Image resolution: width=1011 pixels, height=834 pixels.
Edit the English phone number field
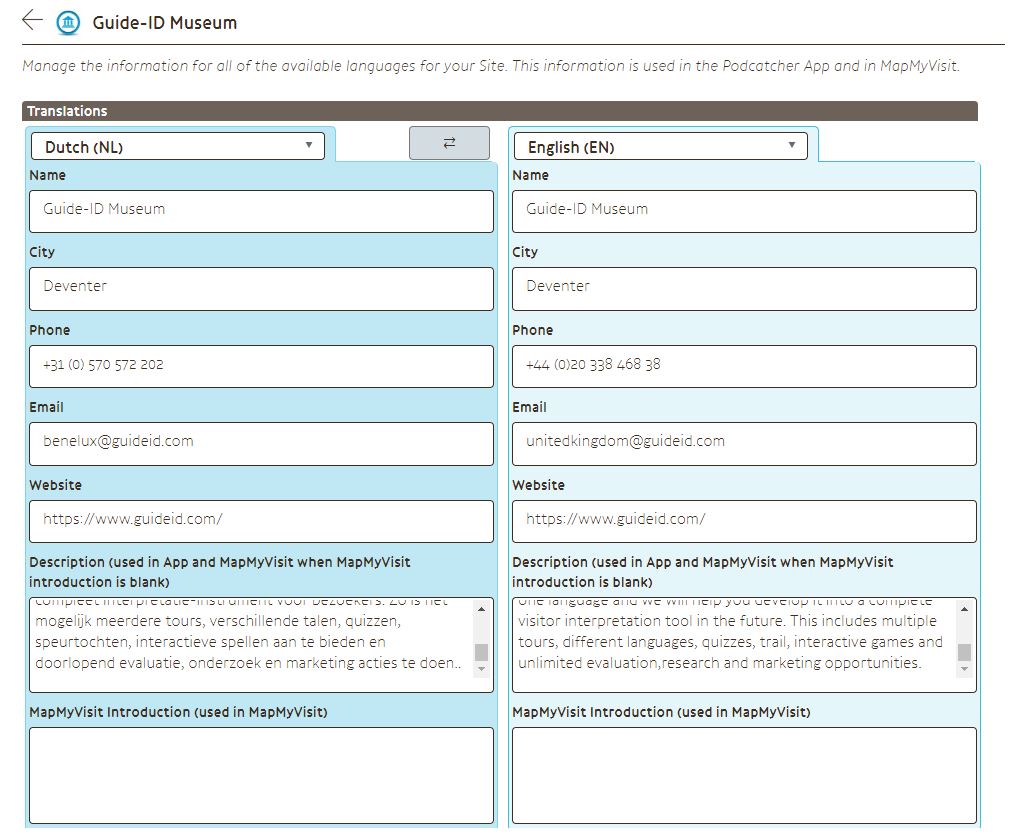click(x=744, y=366)
